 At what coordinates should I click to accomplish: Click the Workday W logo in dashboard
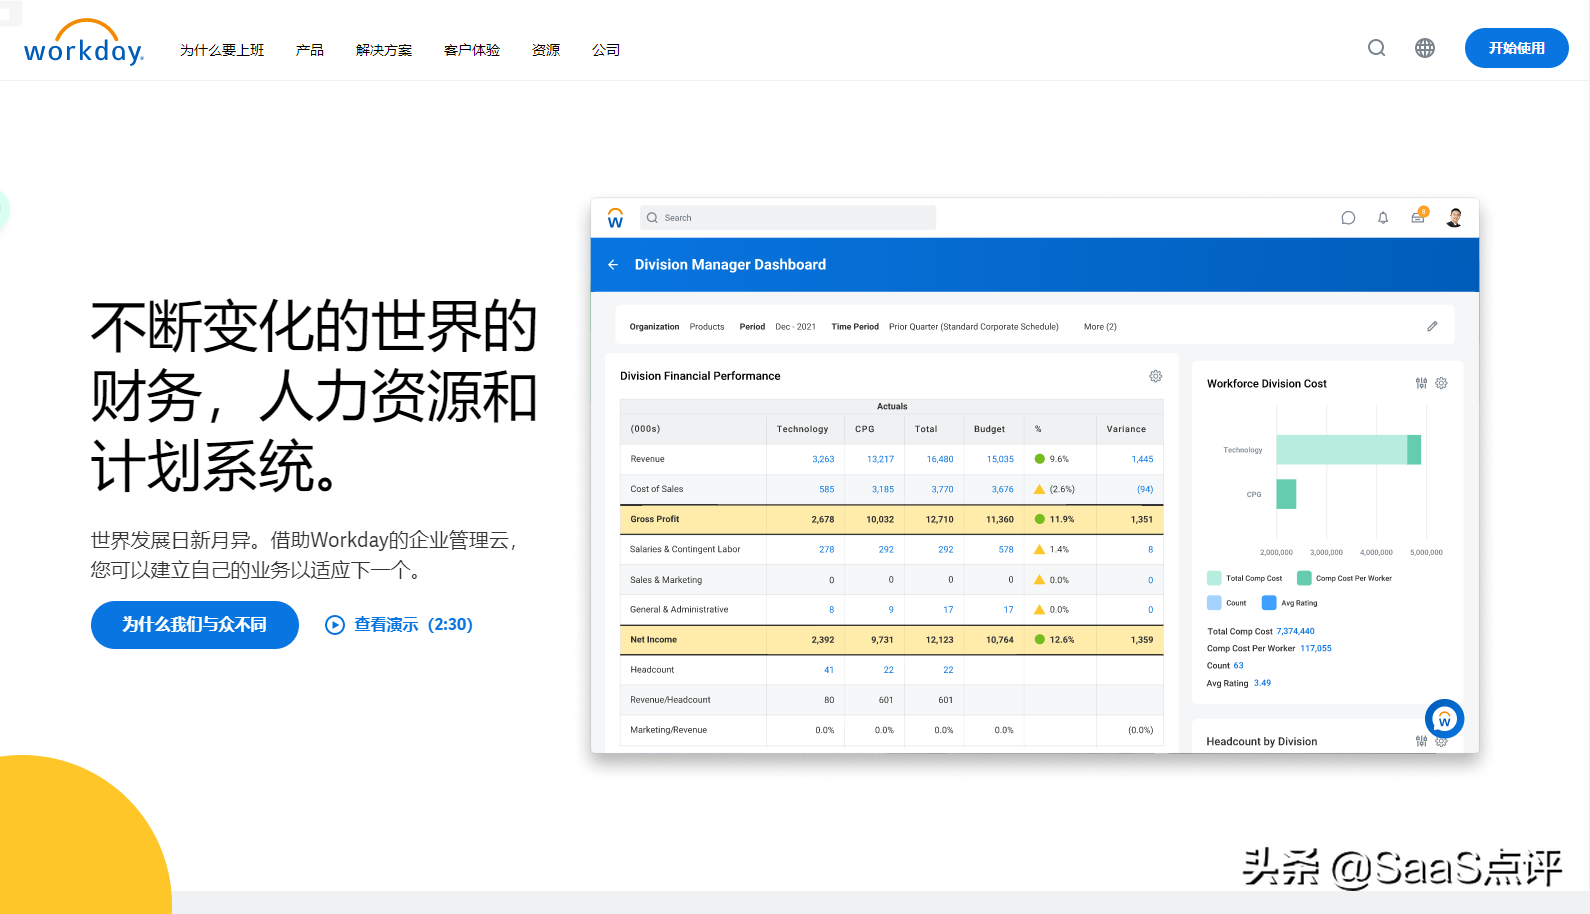point(615,218)
